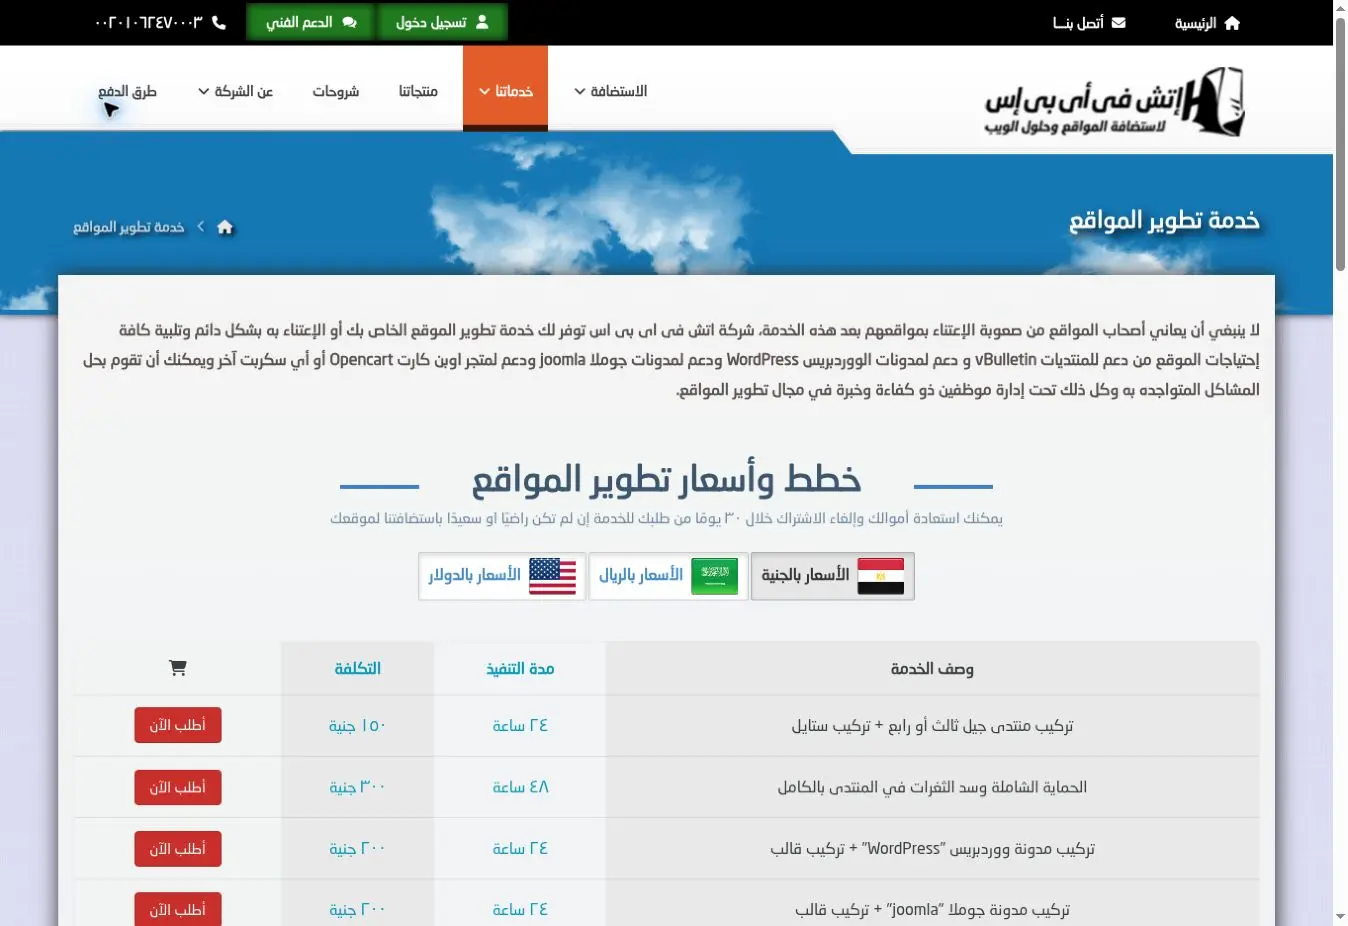Click the phone number ٠٠٢٠١٠٦٢٤٧٠٠٠٣
1348x926 pixels.
tap(148, 22)
